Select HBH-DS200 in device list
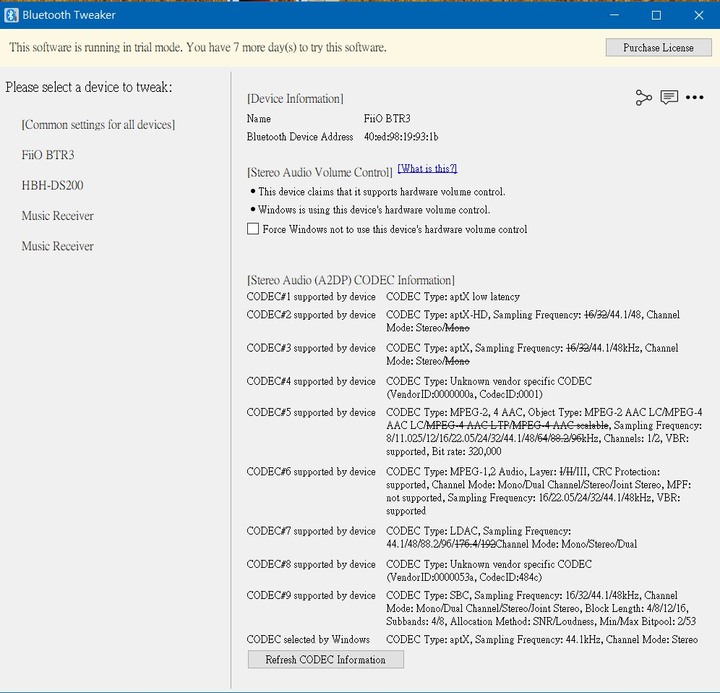 tap(52, 185)
